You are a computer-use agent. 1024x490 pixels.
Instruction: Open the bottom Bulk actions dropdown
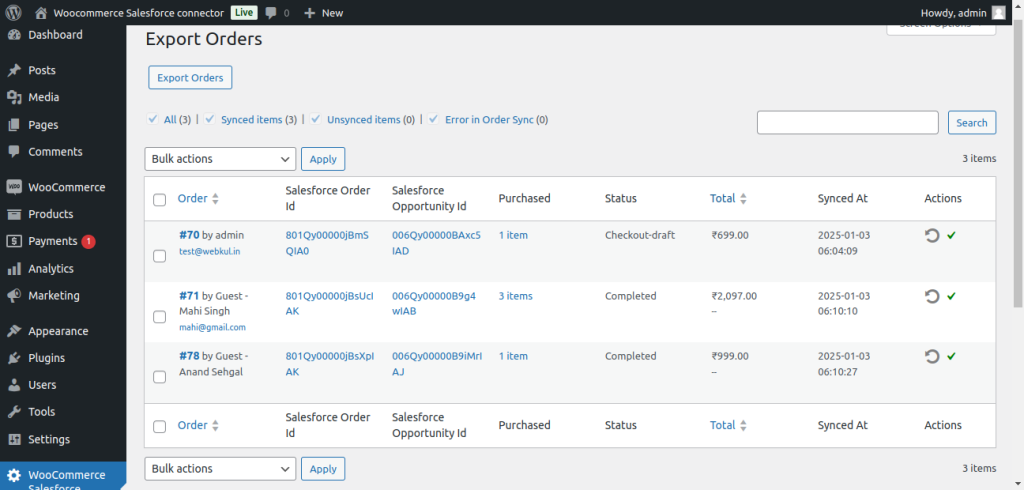220,468
